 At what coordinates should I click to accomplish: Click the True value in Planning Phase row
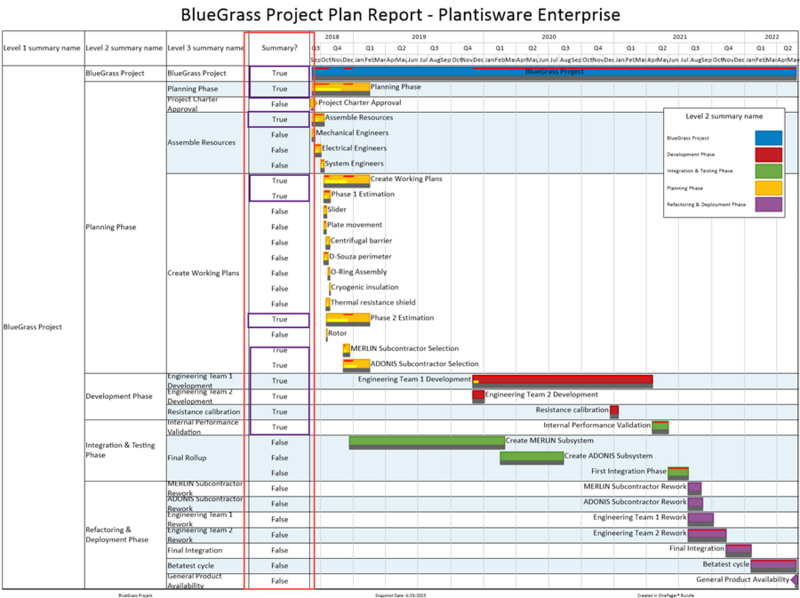coord(279,89)
